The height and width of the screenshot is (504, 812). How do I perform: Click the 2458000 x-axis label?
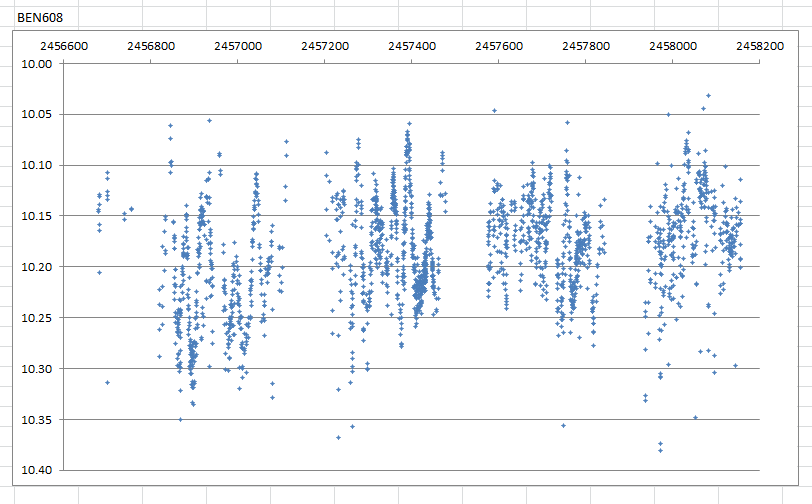click(672, 46)
